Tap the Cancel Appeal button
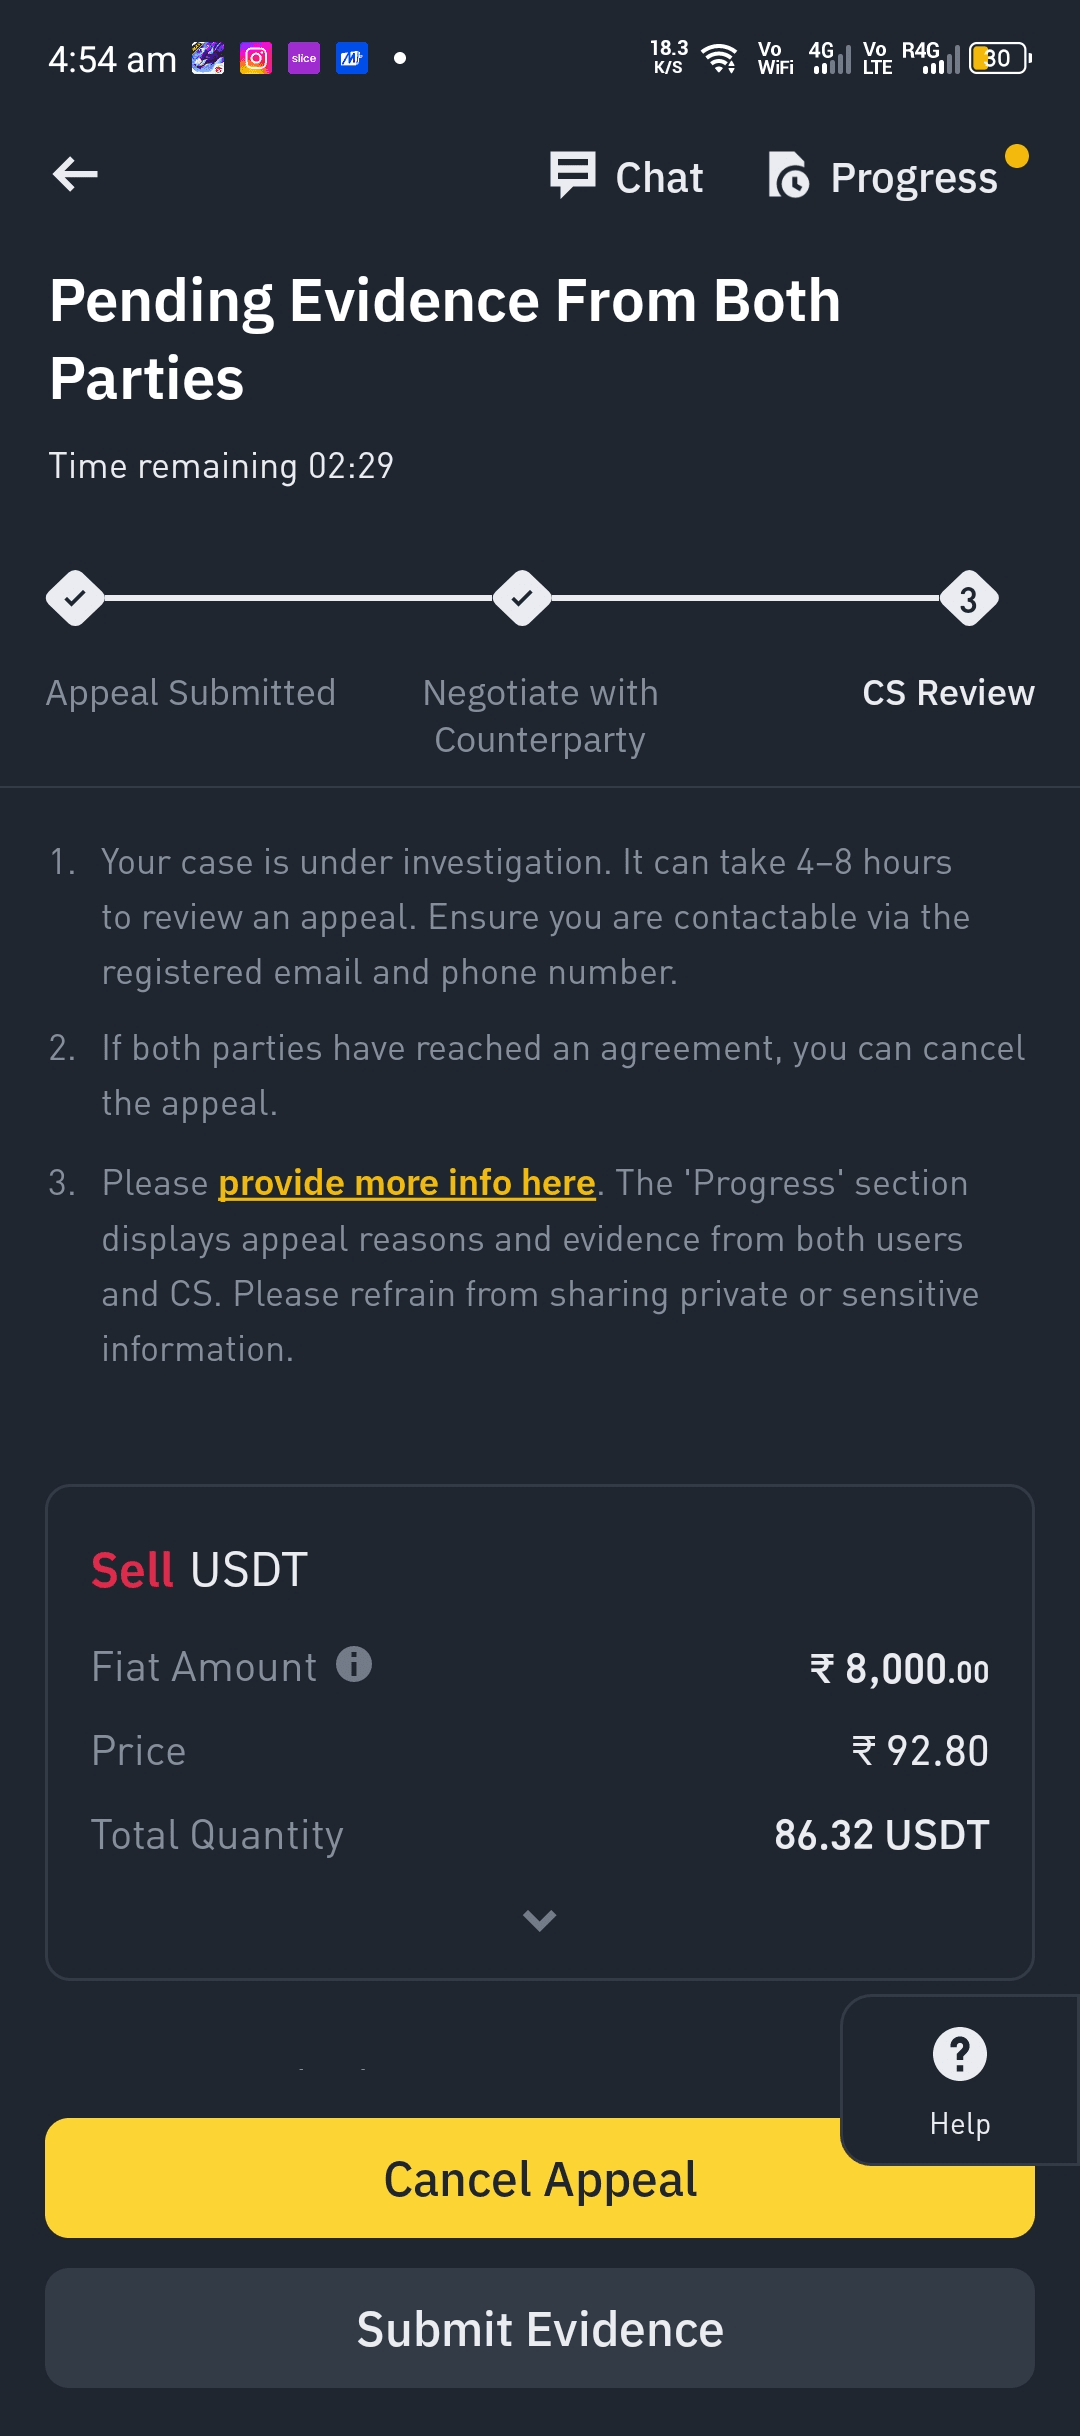1080x2436 pixels. click(540, 2178)
